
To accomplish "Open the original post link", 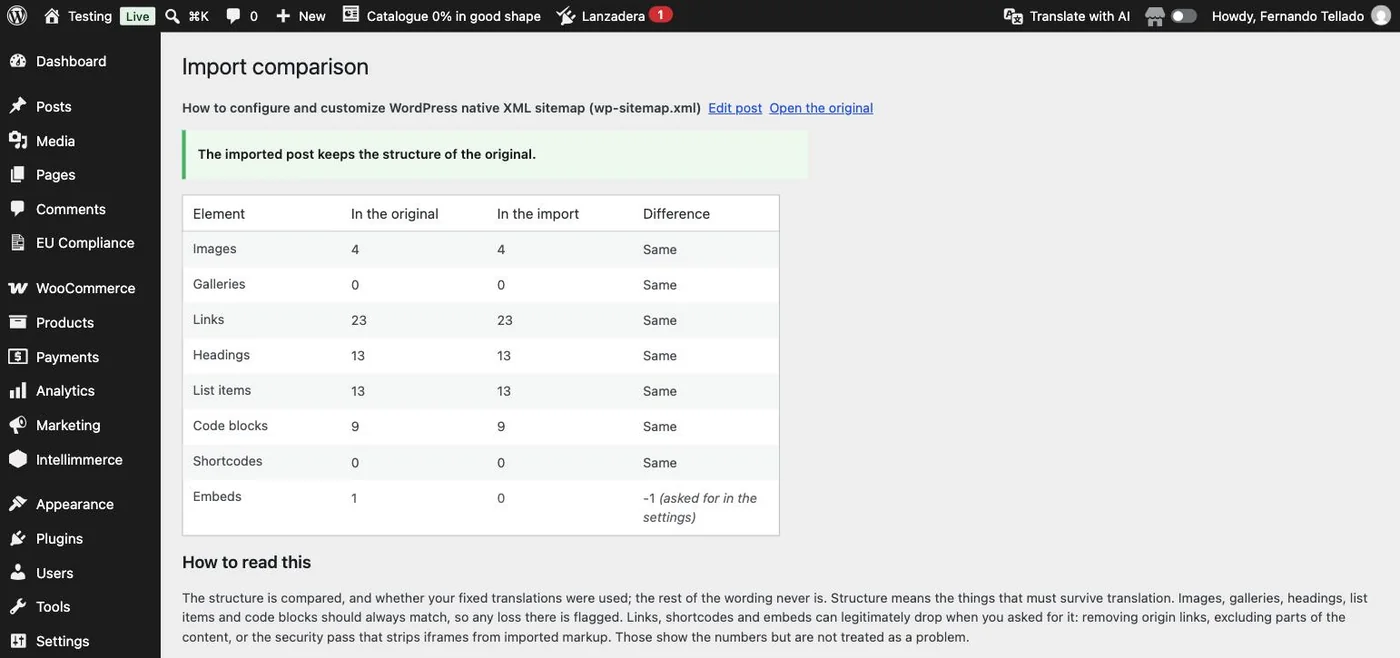I will click(821, 108).
